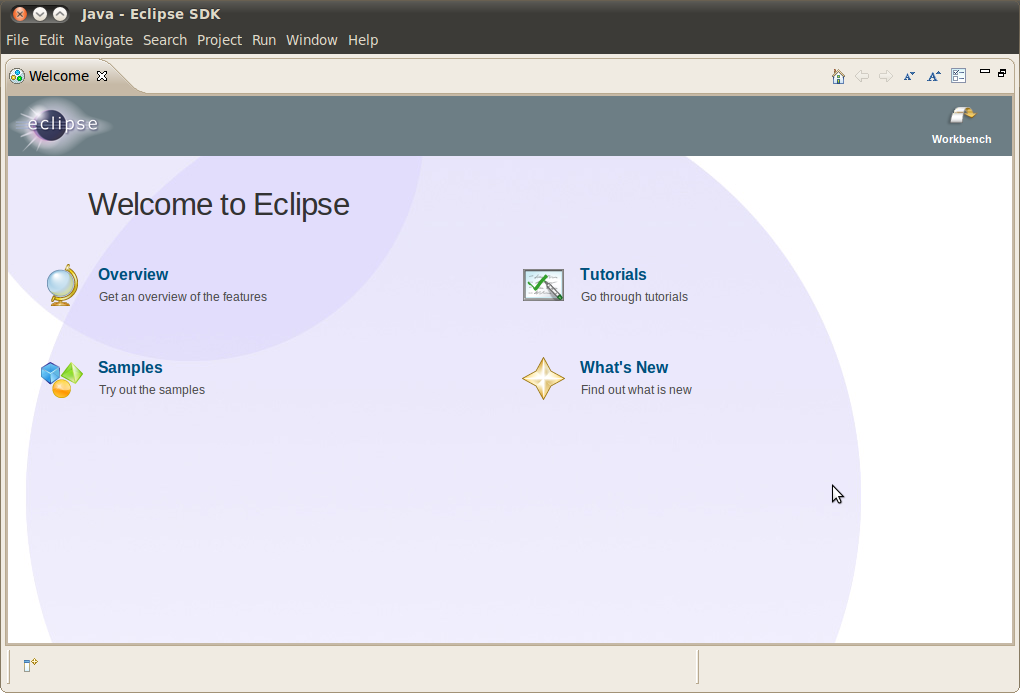
Task: Click the Overview globe icon
Action: pyautogui.click(x=62, y=285)
